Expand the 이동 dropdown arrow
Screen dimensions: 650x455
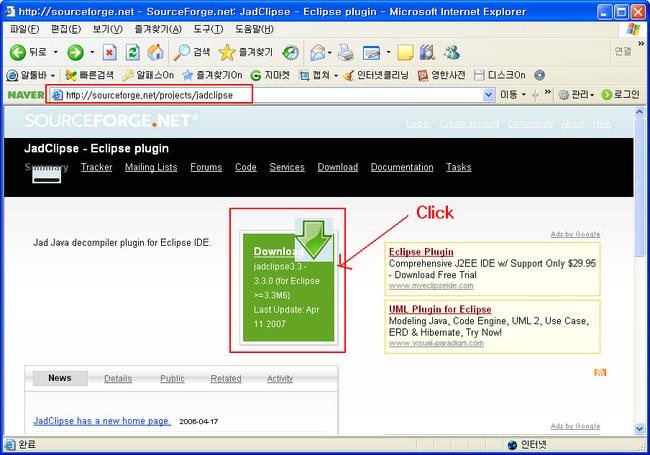(524, 95)
